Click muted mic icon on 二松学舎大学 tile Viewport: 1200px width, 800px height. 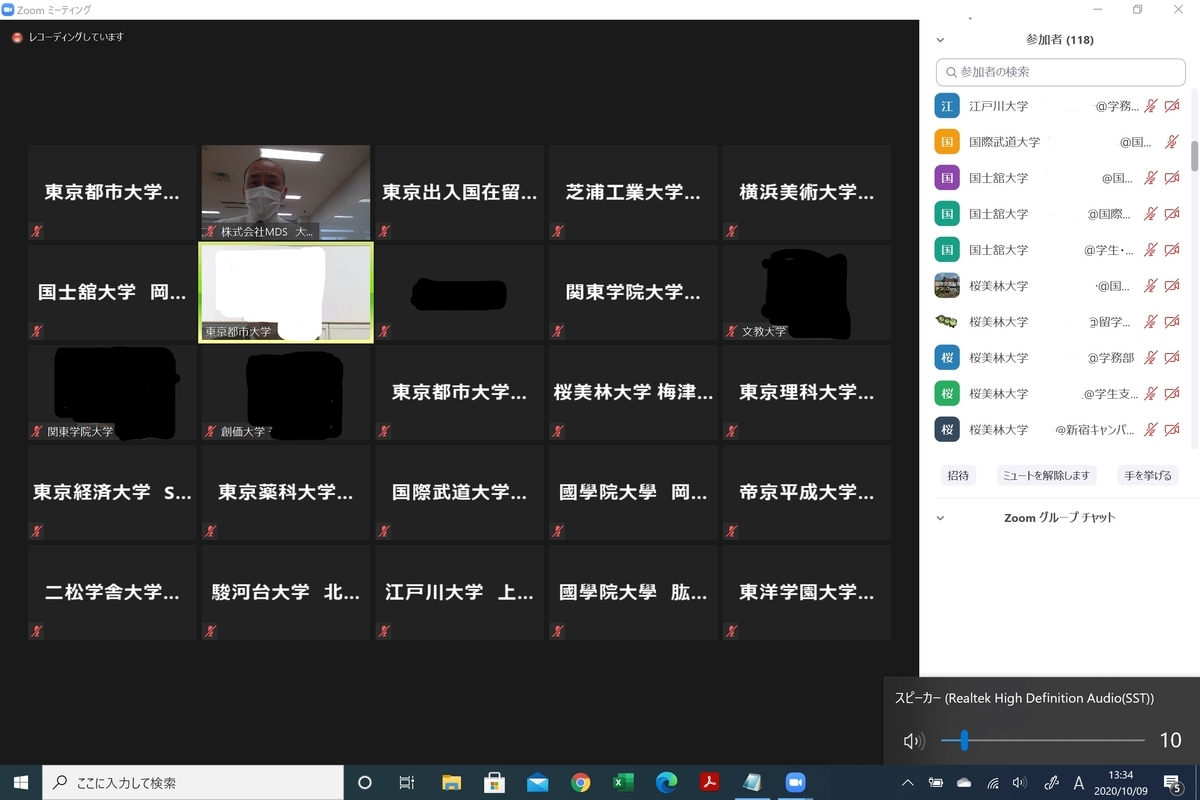click(37, 631)
